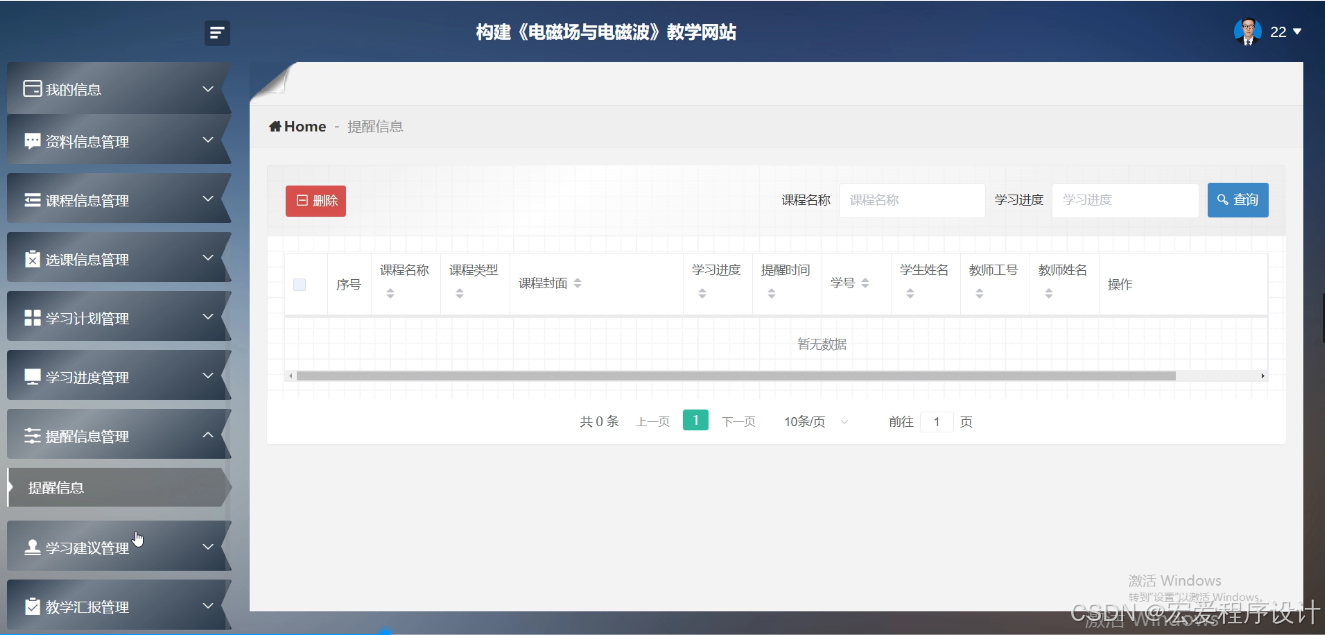Click the 选课信息管理 clipboard icon
This screenshot has width=1325, height=635.
pos(32,259)
